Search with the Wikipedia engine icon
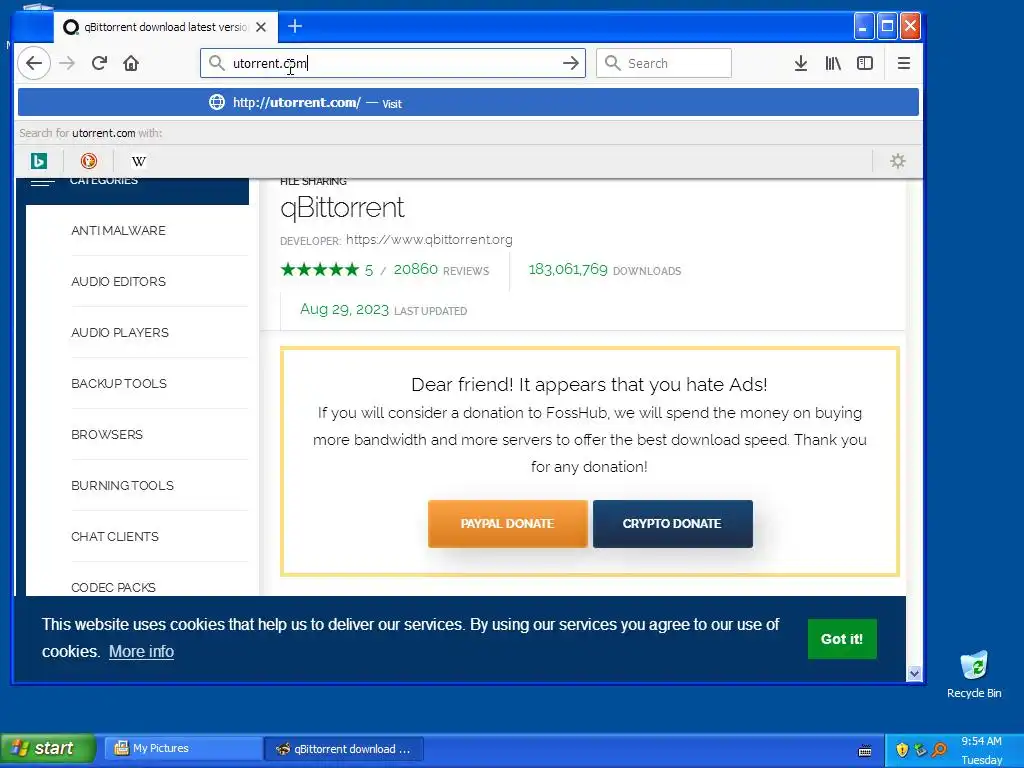1024x768 pixels. (138, 161)
